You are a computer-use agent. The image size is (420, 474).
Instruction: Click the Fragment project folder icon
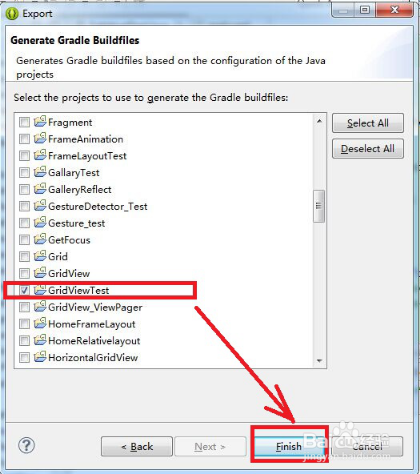pyautogui.click(x=40, y=122)
